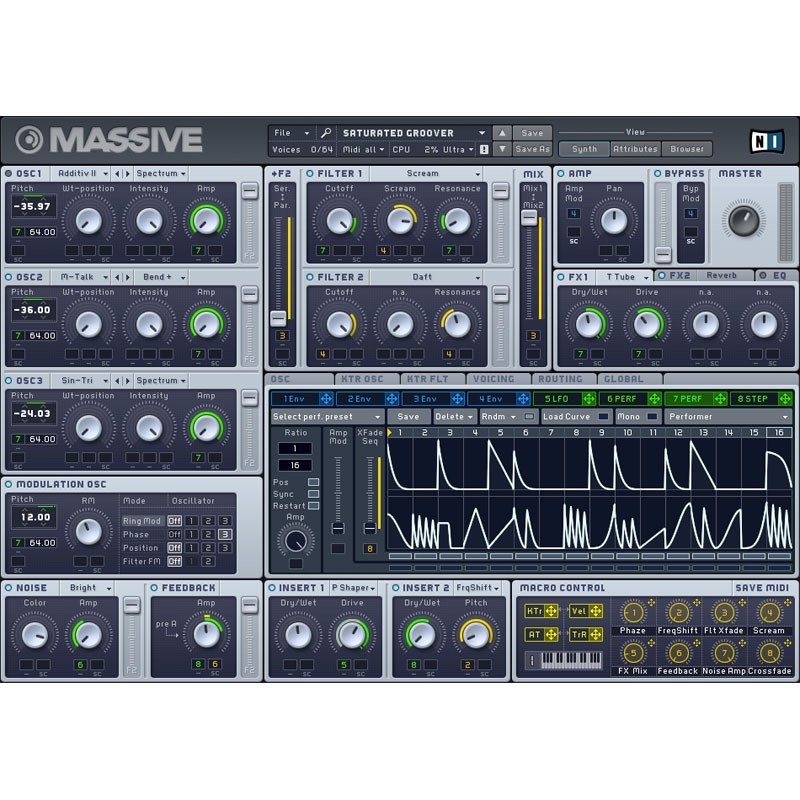Click the KTr macro source icon
This screenshot has width=800, height=800.
point(534,610)
